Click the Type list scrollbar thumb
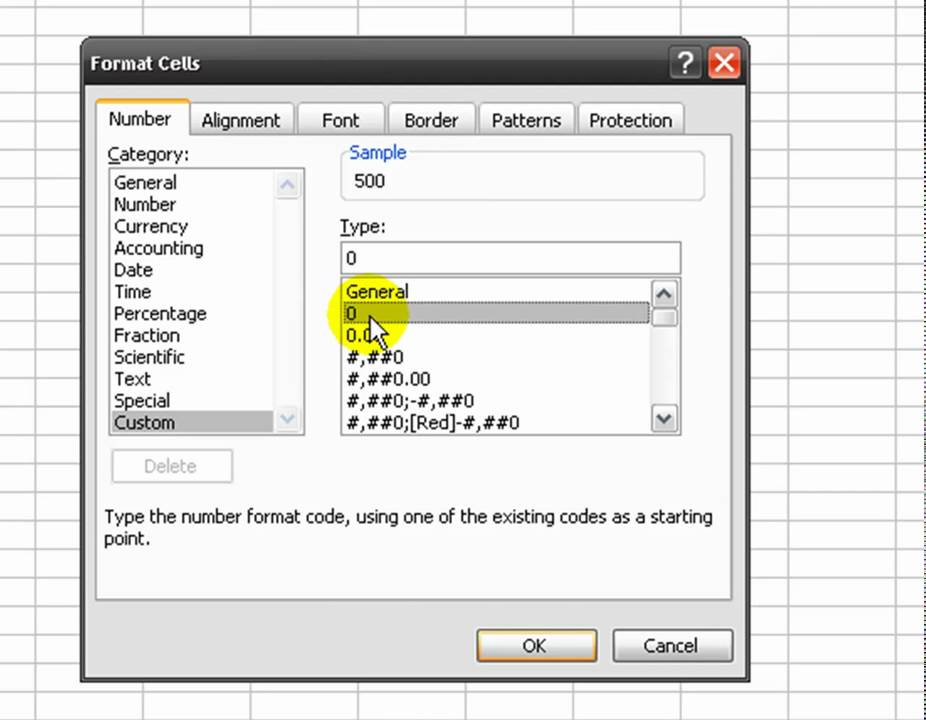 (664, 318)
